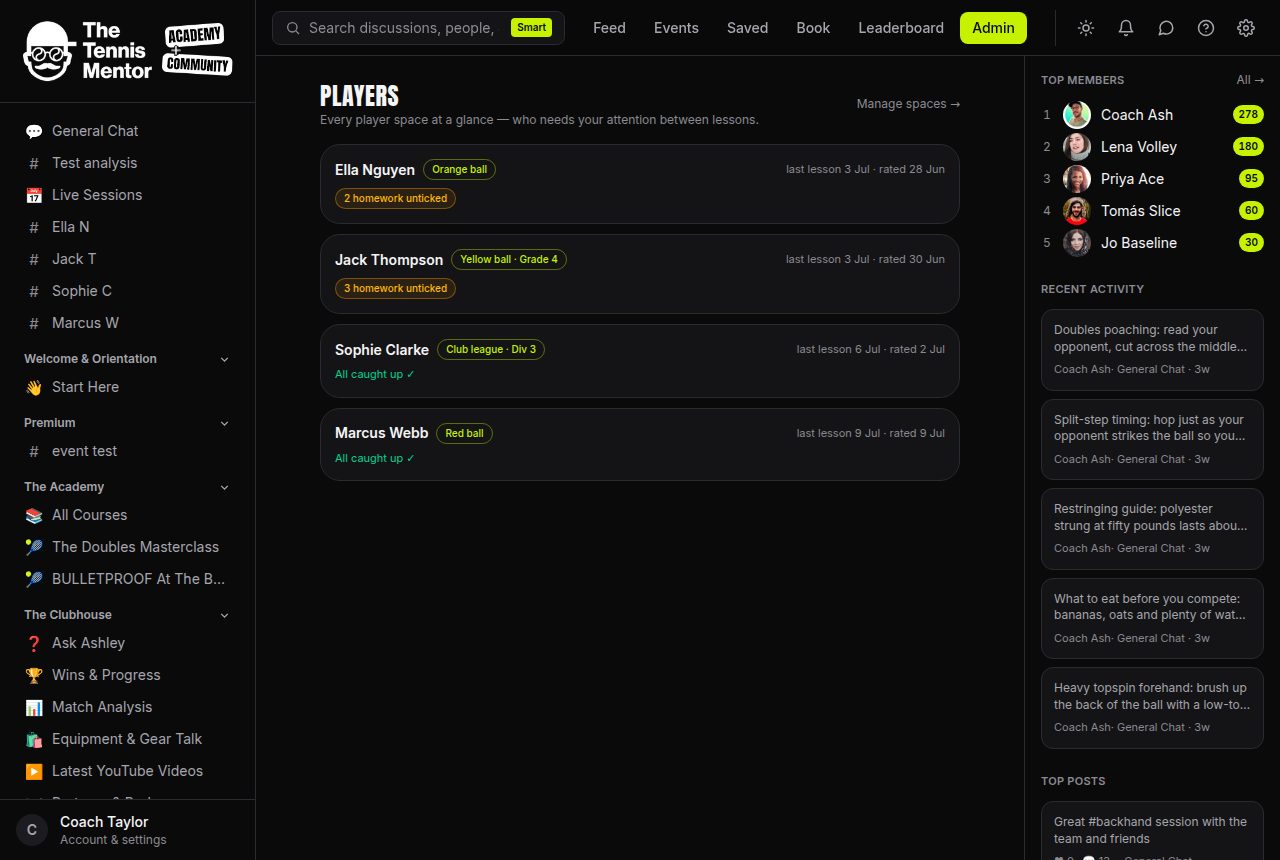The height and width of the screenshot is (860, 1280).
Task: Open the messages chat bubble icon
Action: pyautogui.click(x=1166, y=28)
